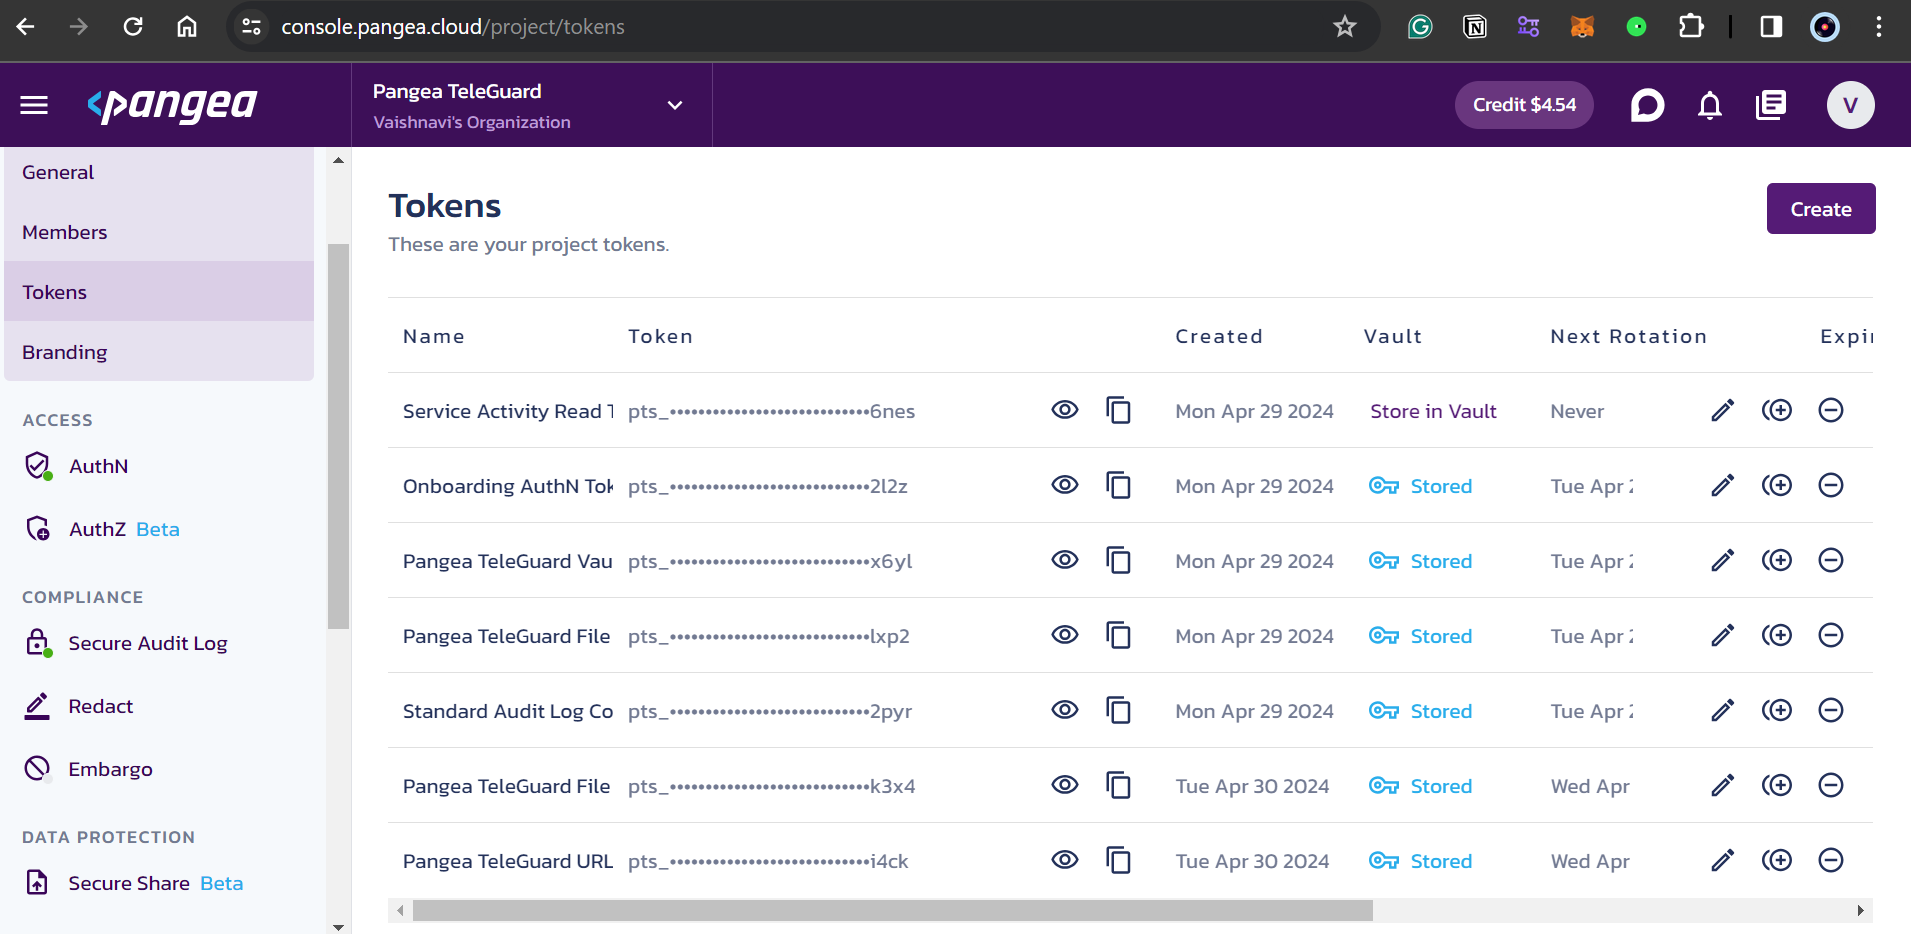The height and width of the screenshot is (934, 1911).
Task: Click the Pangea logo
Action: (172, 105)
